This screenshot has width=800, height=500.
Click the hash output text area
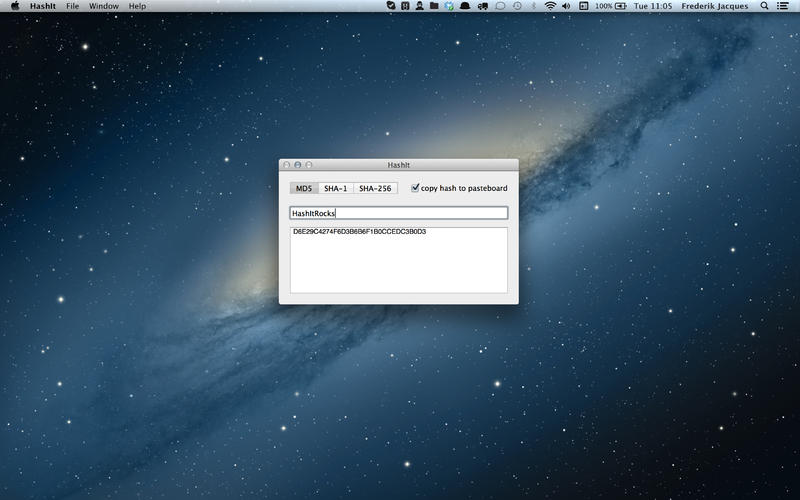[x=398, y=260]
